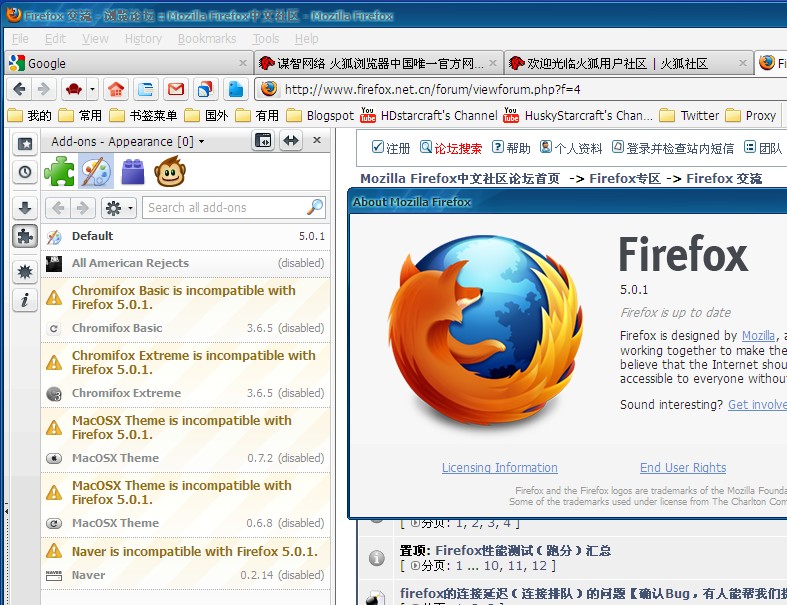787x605 pixels.
Task: Open the Twitter bookmarks folder
Action: tap(689, 115)
